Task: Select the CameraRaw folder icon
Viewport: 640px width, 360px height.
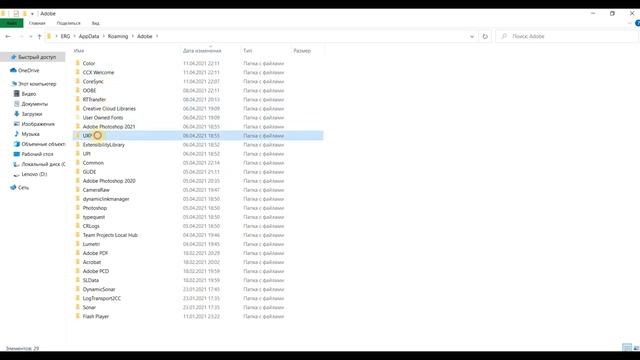Action: (78, 190)
